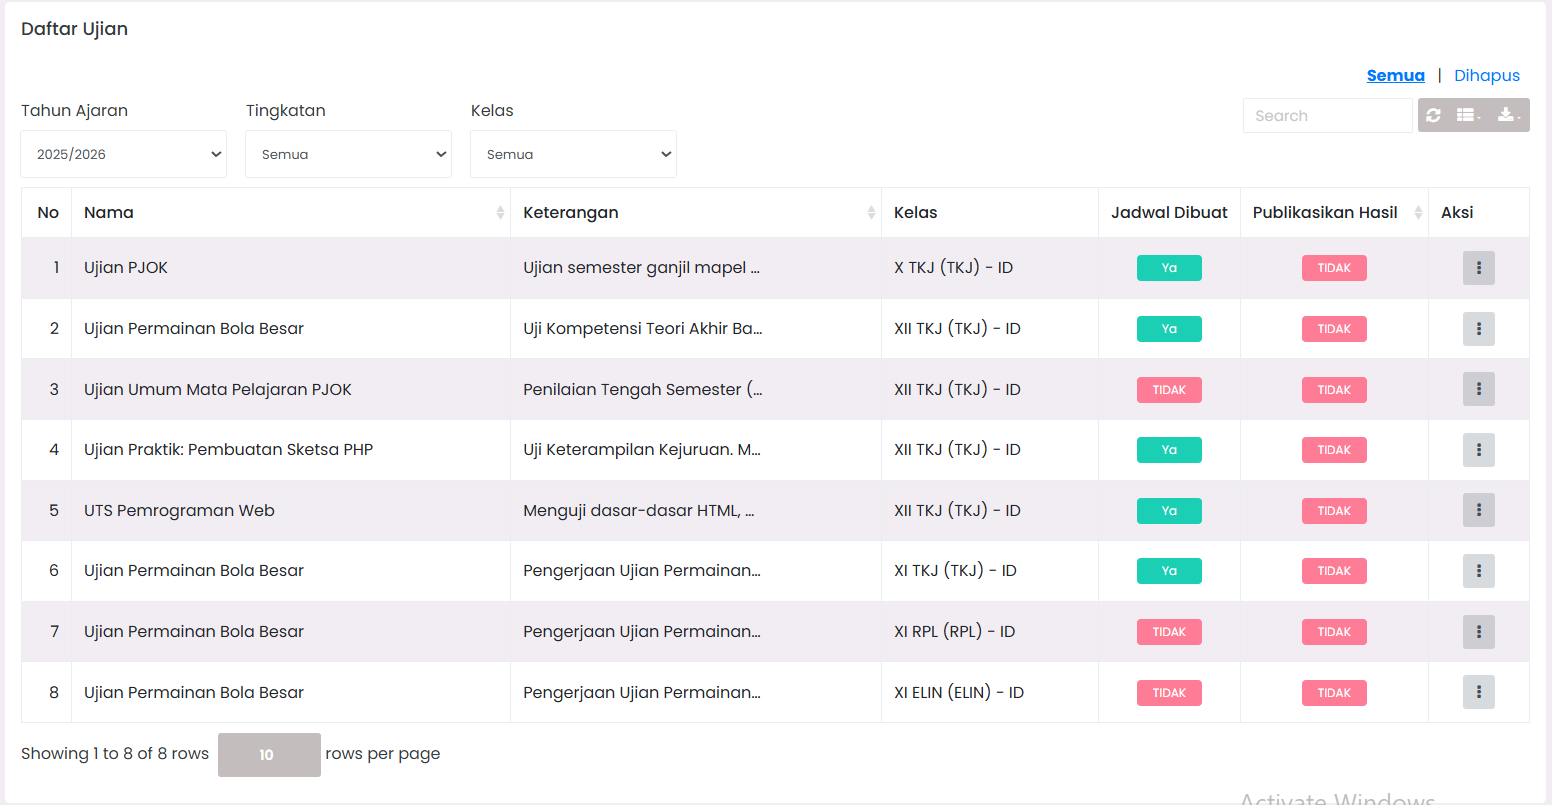Screen dimensions: 1552x805
Task: Click TIDAK schedule badge for XI RPL row
Action: 1169,632
